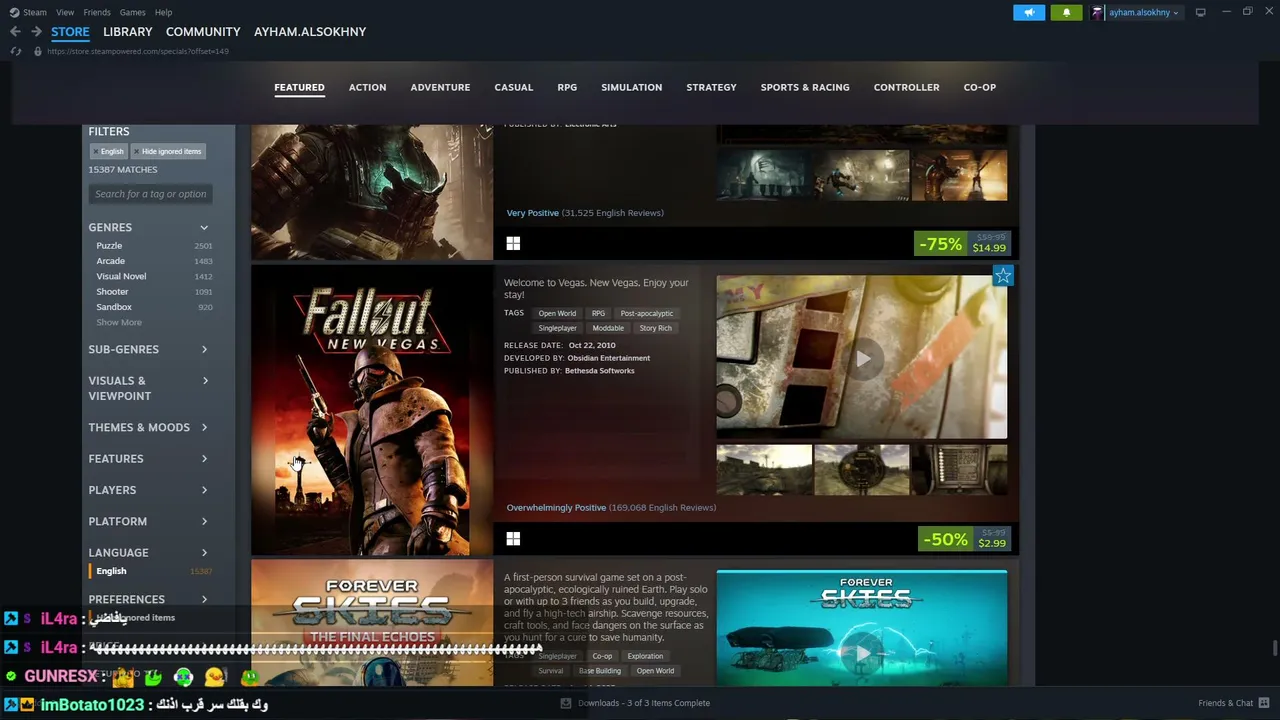Expand the Preferences filter section
Viewport: 1280px width, 720px height.
150,599
